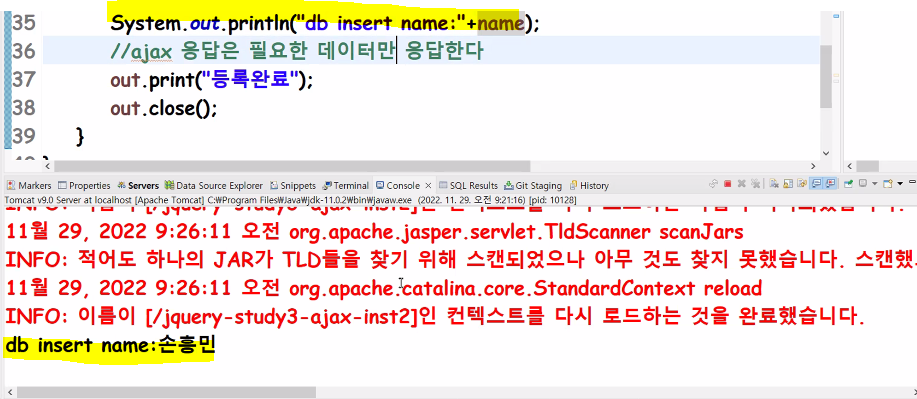Viewport: 917px width, 399px height.
Task: Expand the Open Console dropdown arrow
Action: (x=900, y=184)
